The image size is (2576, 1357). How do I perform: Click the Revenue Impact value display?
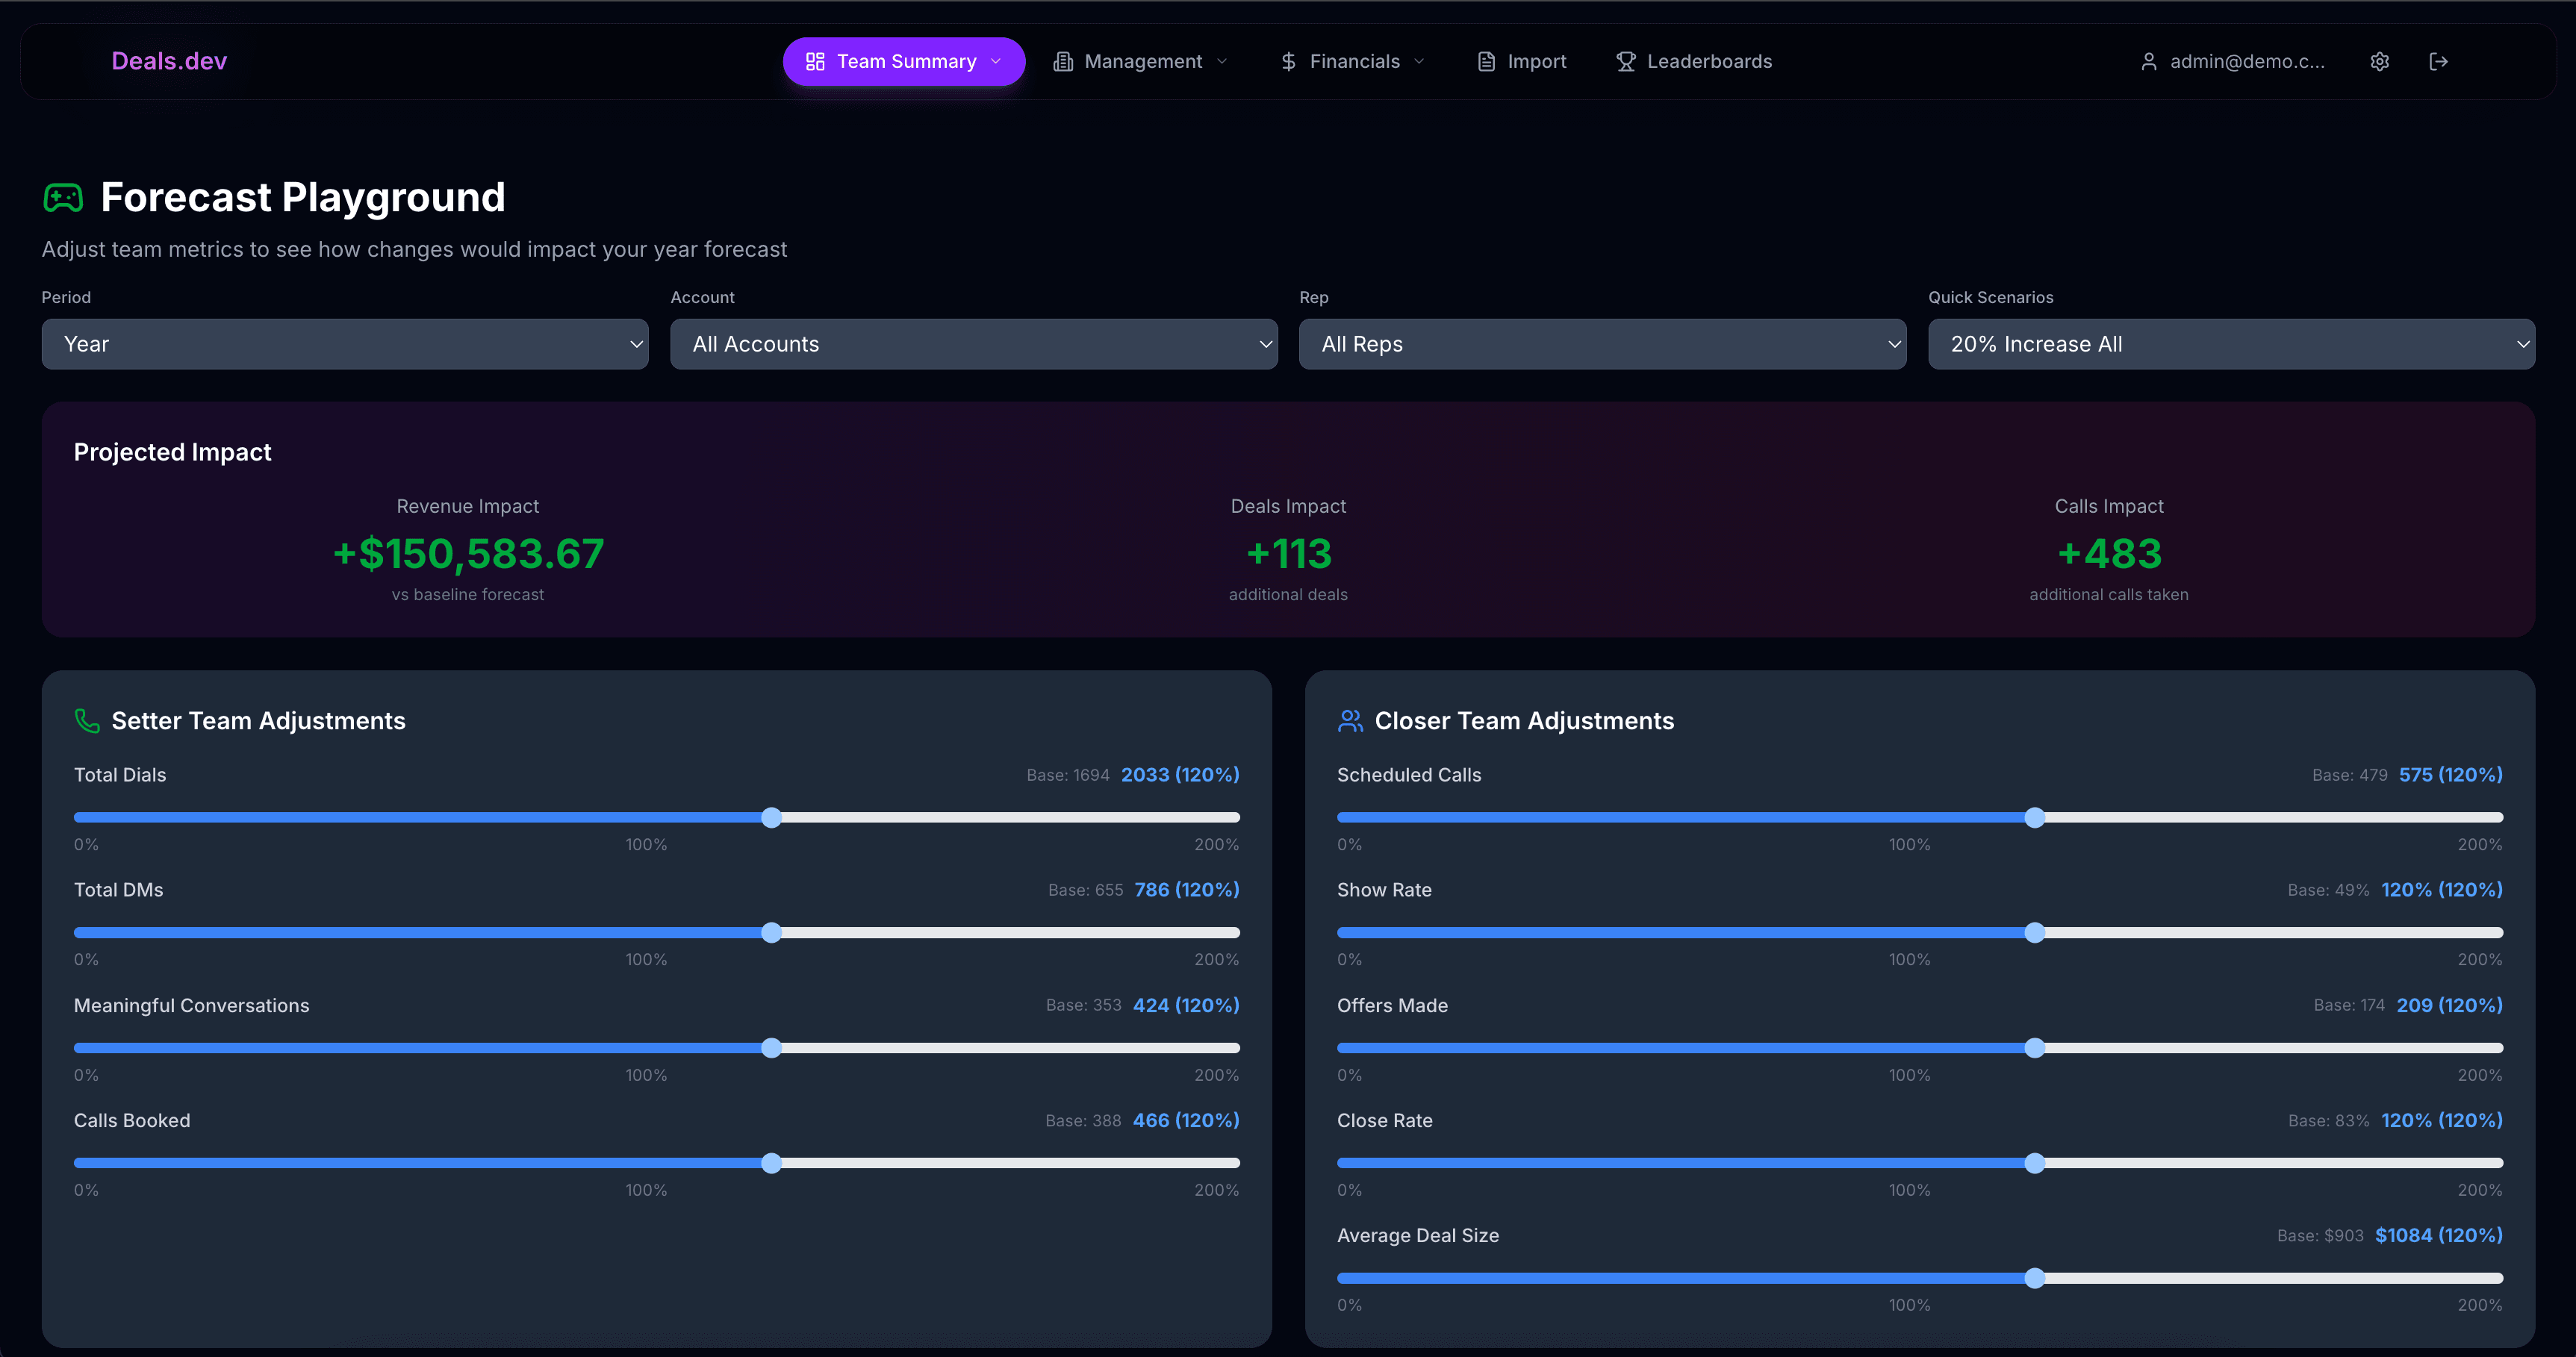click(x=467, y=554)
